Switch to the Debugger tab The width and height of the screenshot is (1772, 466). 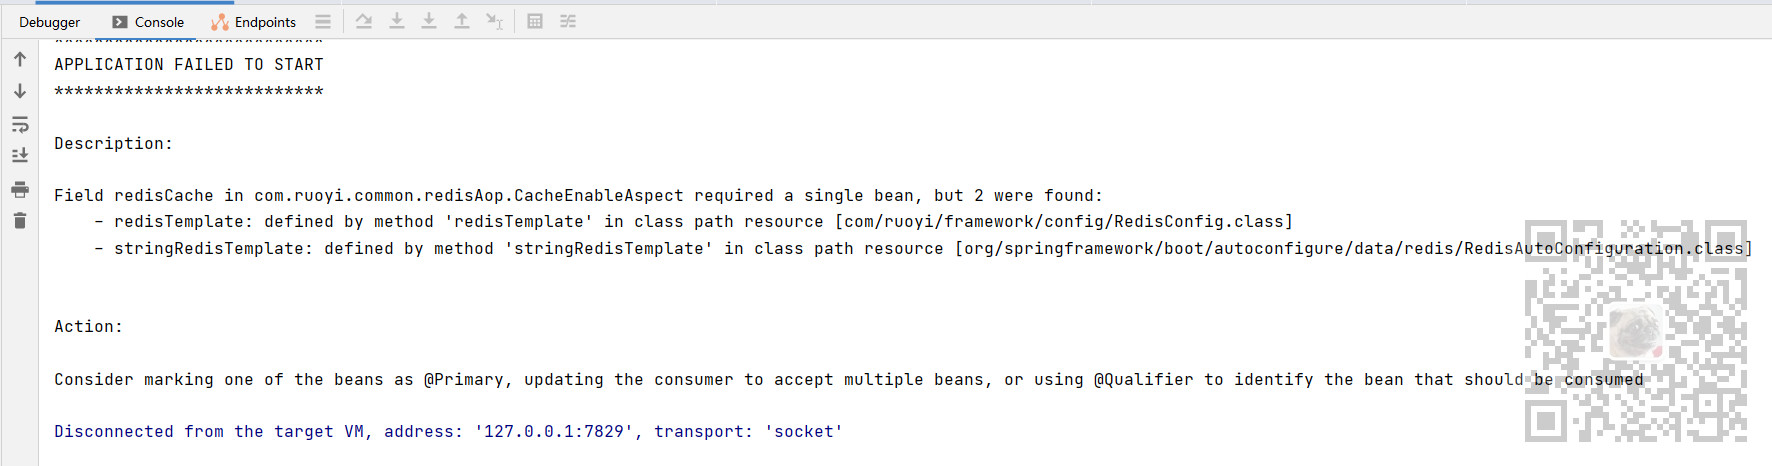tap(49, 22)
